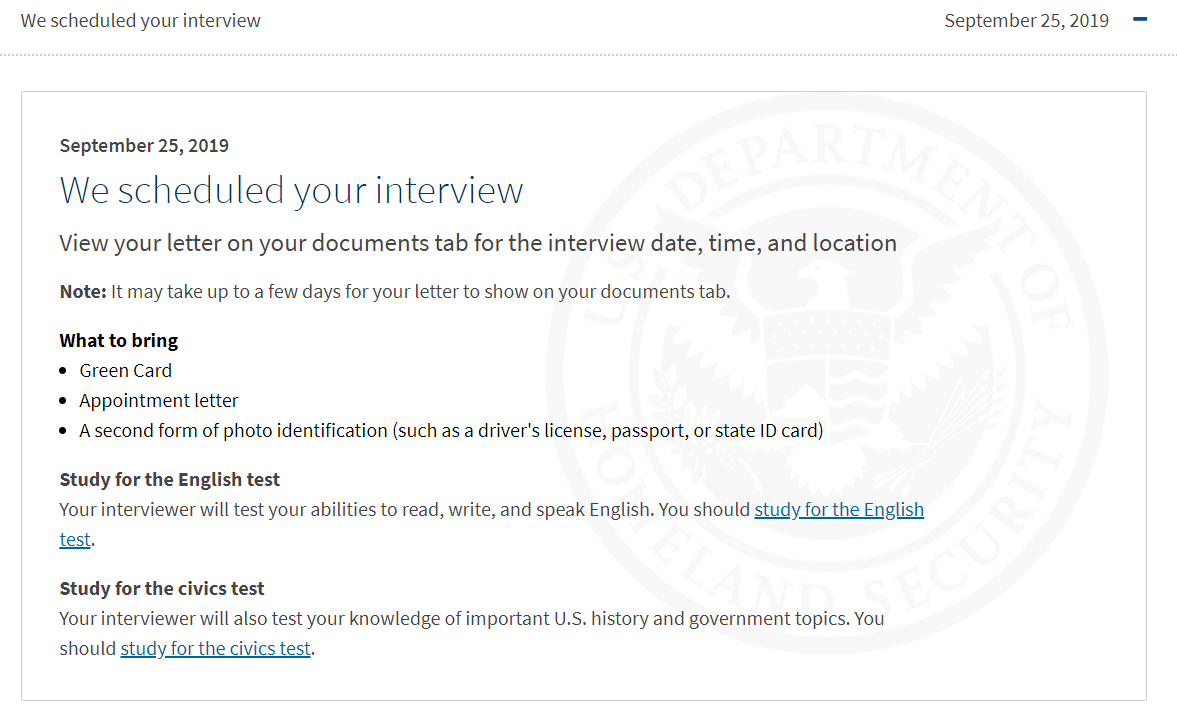Click the September 25, 2019 date in header row

[1026, 20]
